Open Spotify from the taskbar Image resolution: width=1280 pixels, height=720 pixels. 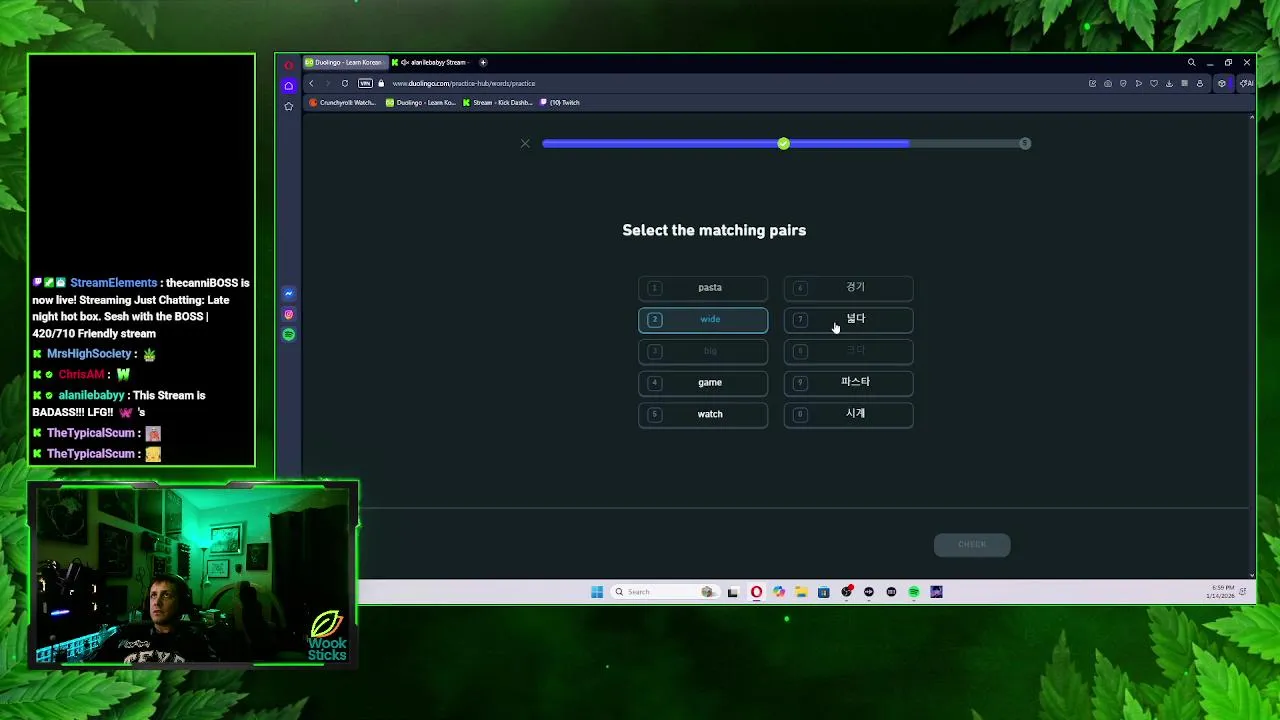(x=914, y=592)
